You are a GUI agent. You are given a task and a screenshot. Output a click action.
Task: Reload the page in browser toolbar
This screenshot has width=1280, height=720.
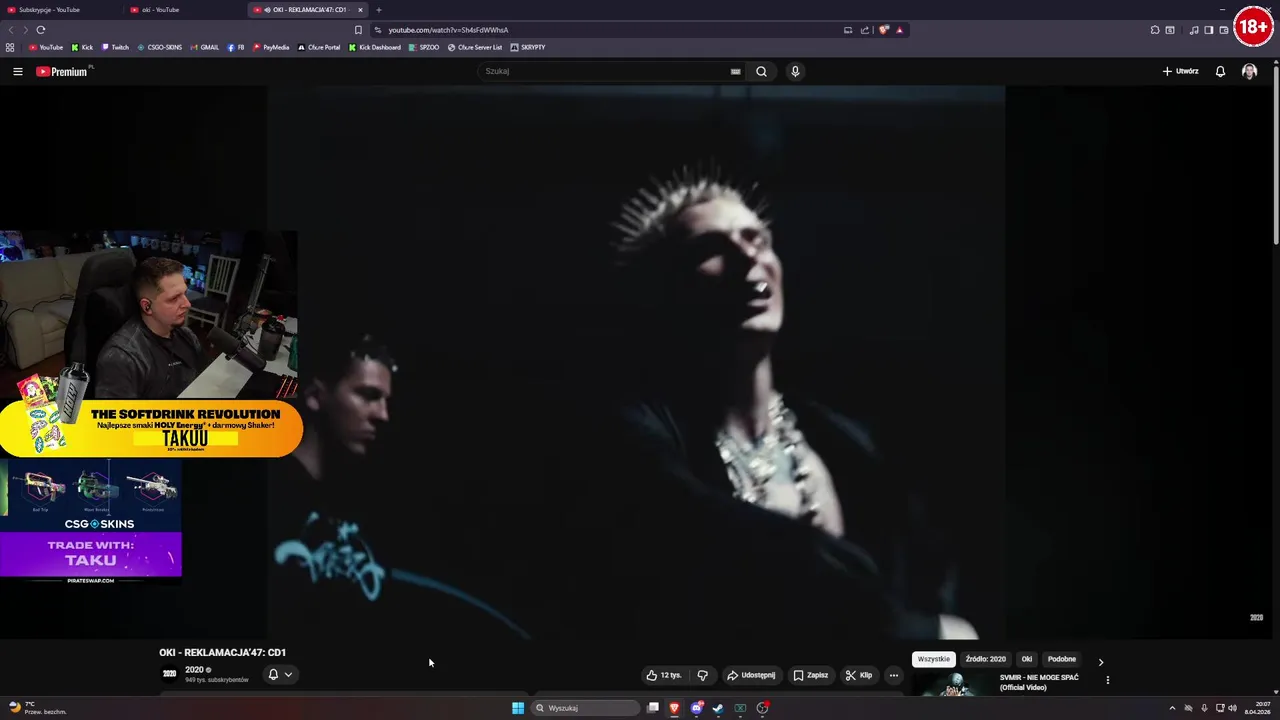click(x=41, y=30)
